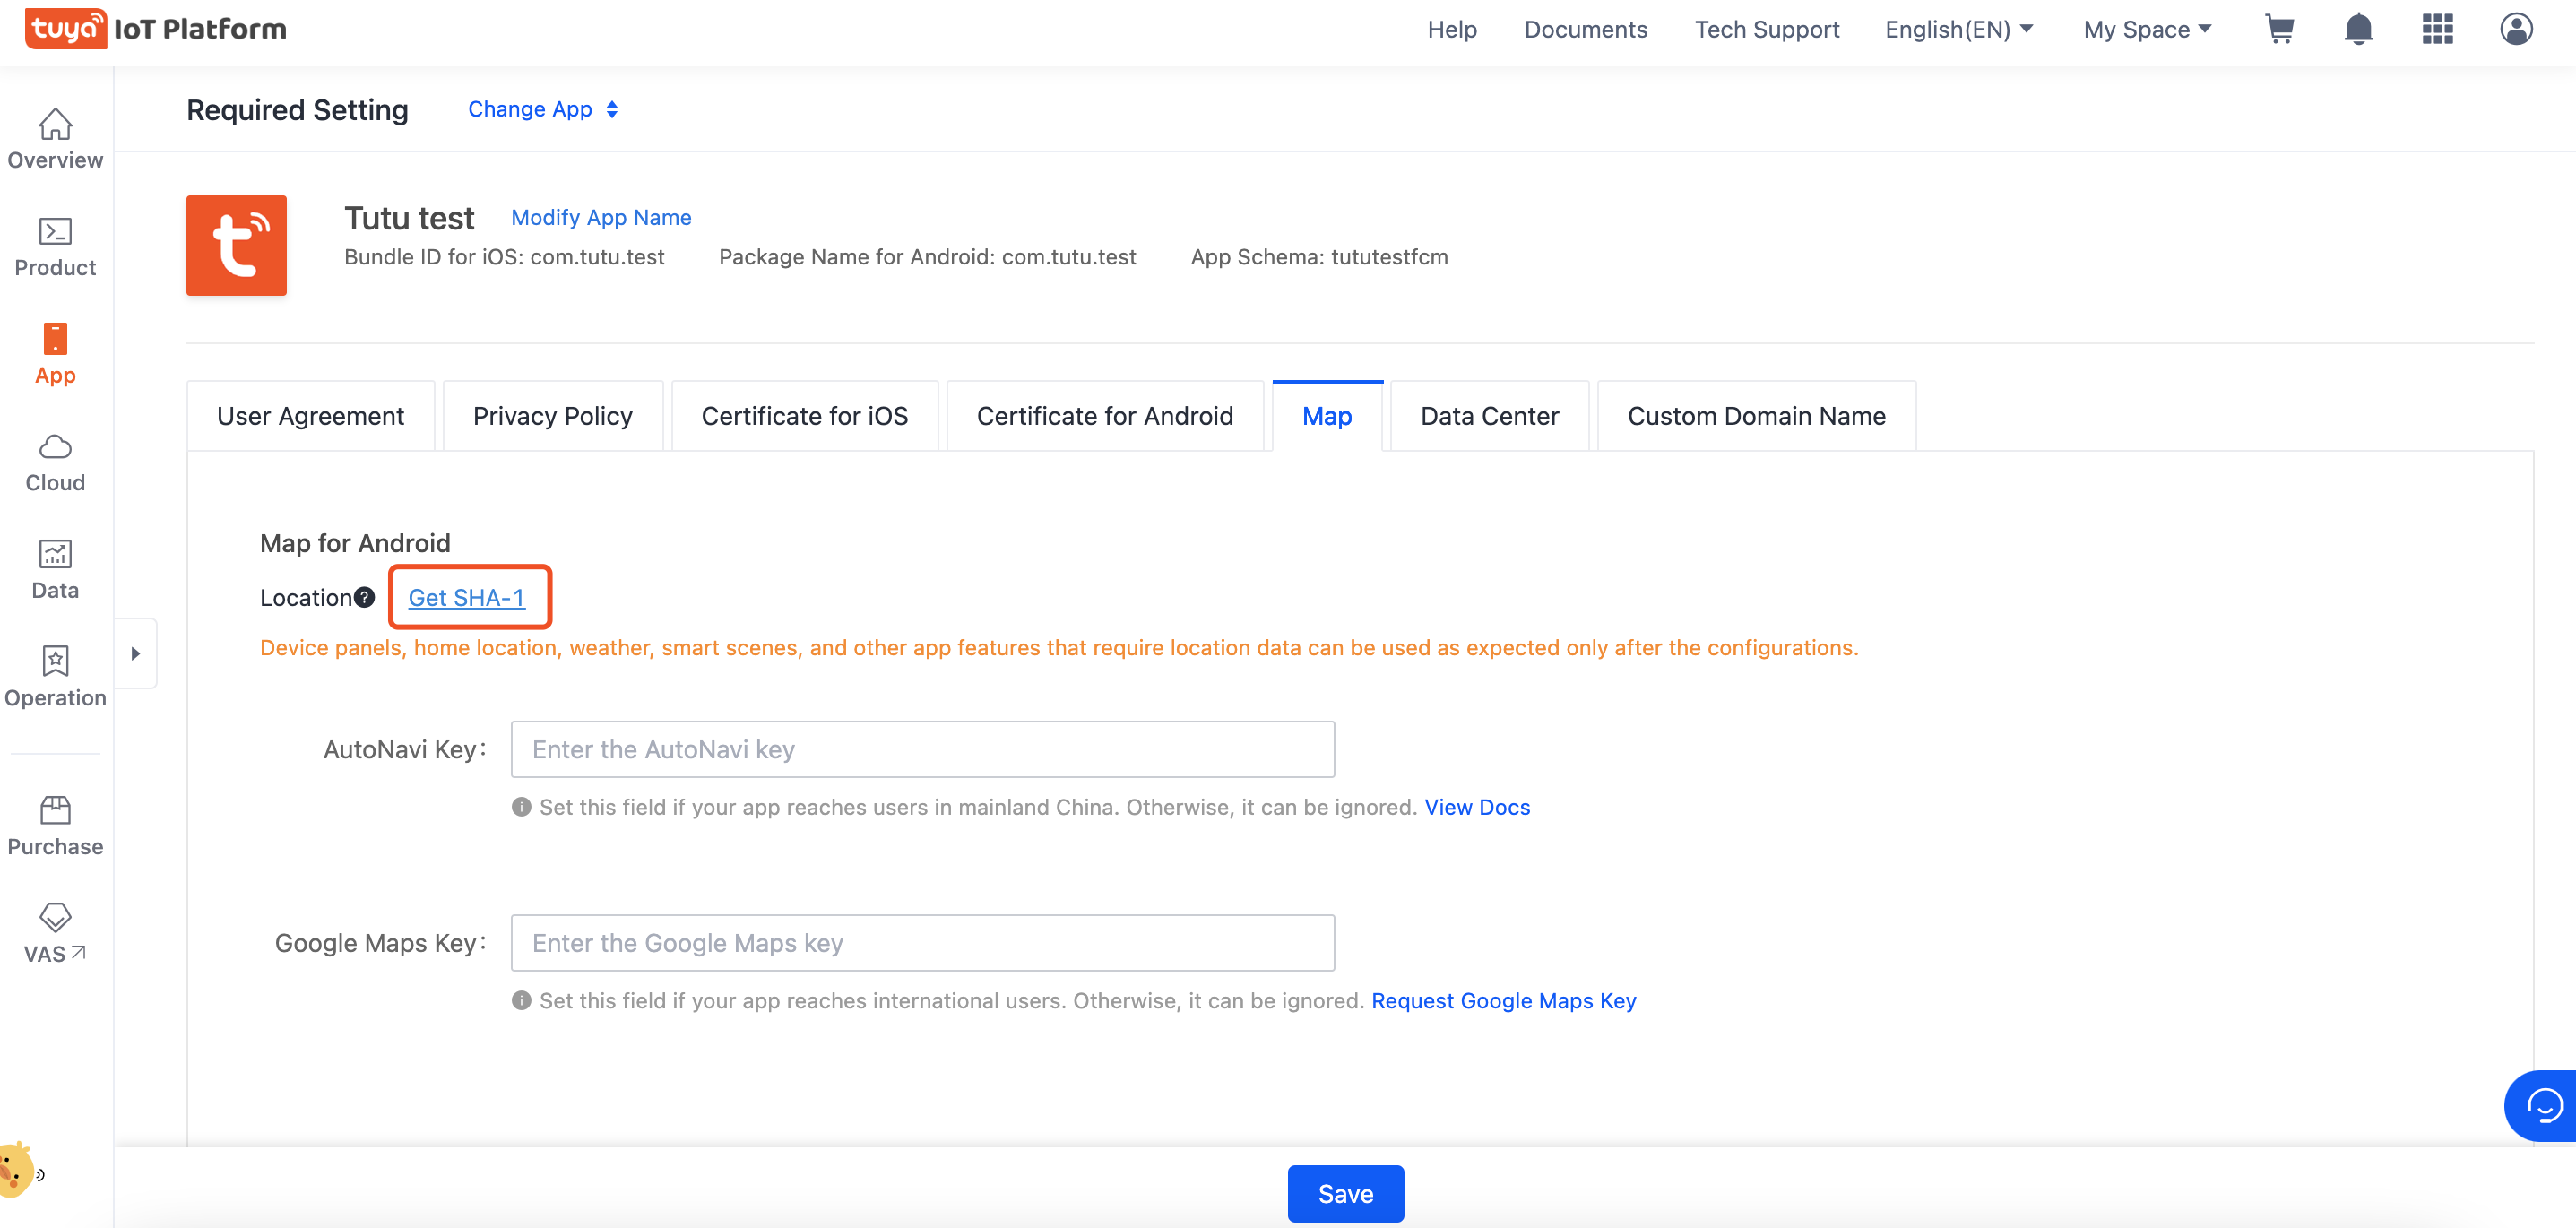Click the Map for Android heading

(x=355, y=543)
